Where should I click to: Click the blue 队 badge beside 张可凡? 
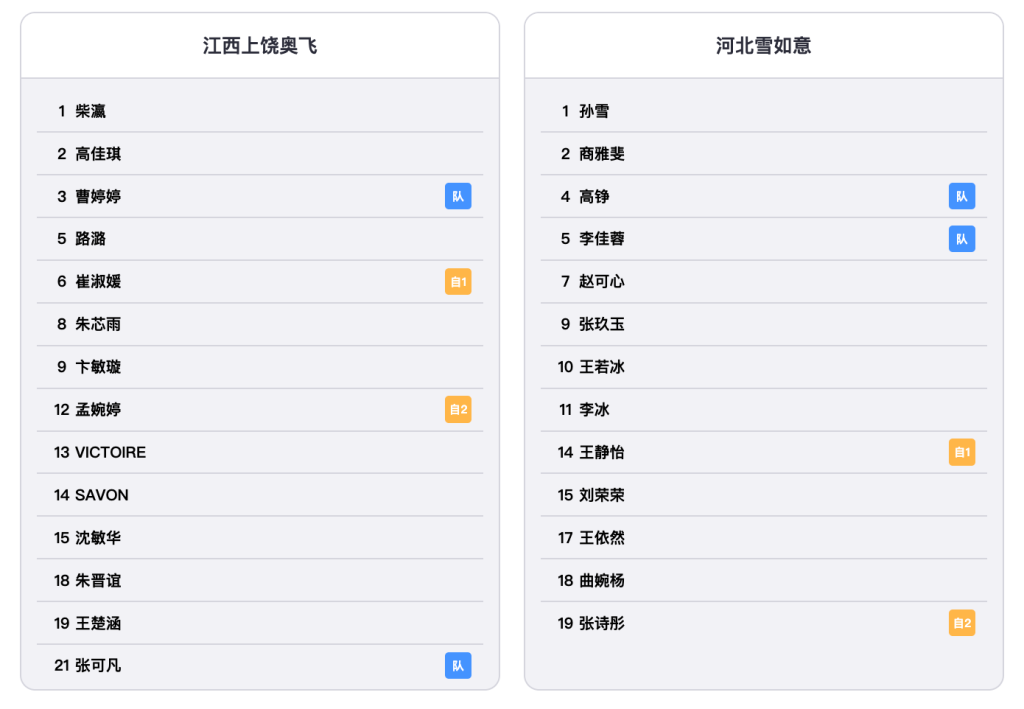[458, 665]
